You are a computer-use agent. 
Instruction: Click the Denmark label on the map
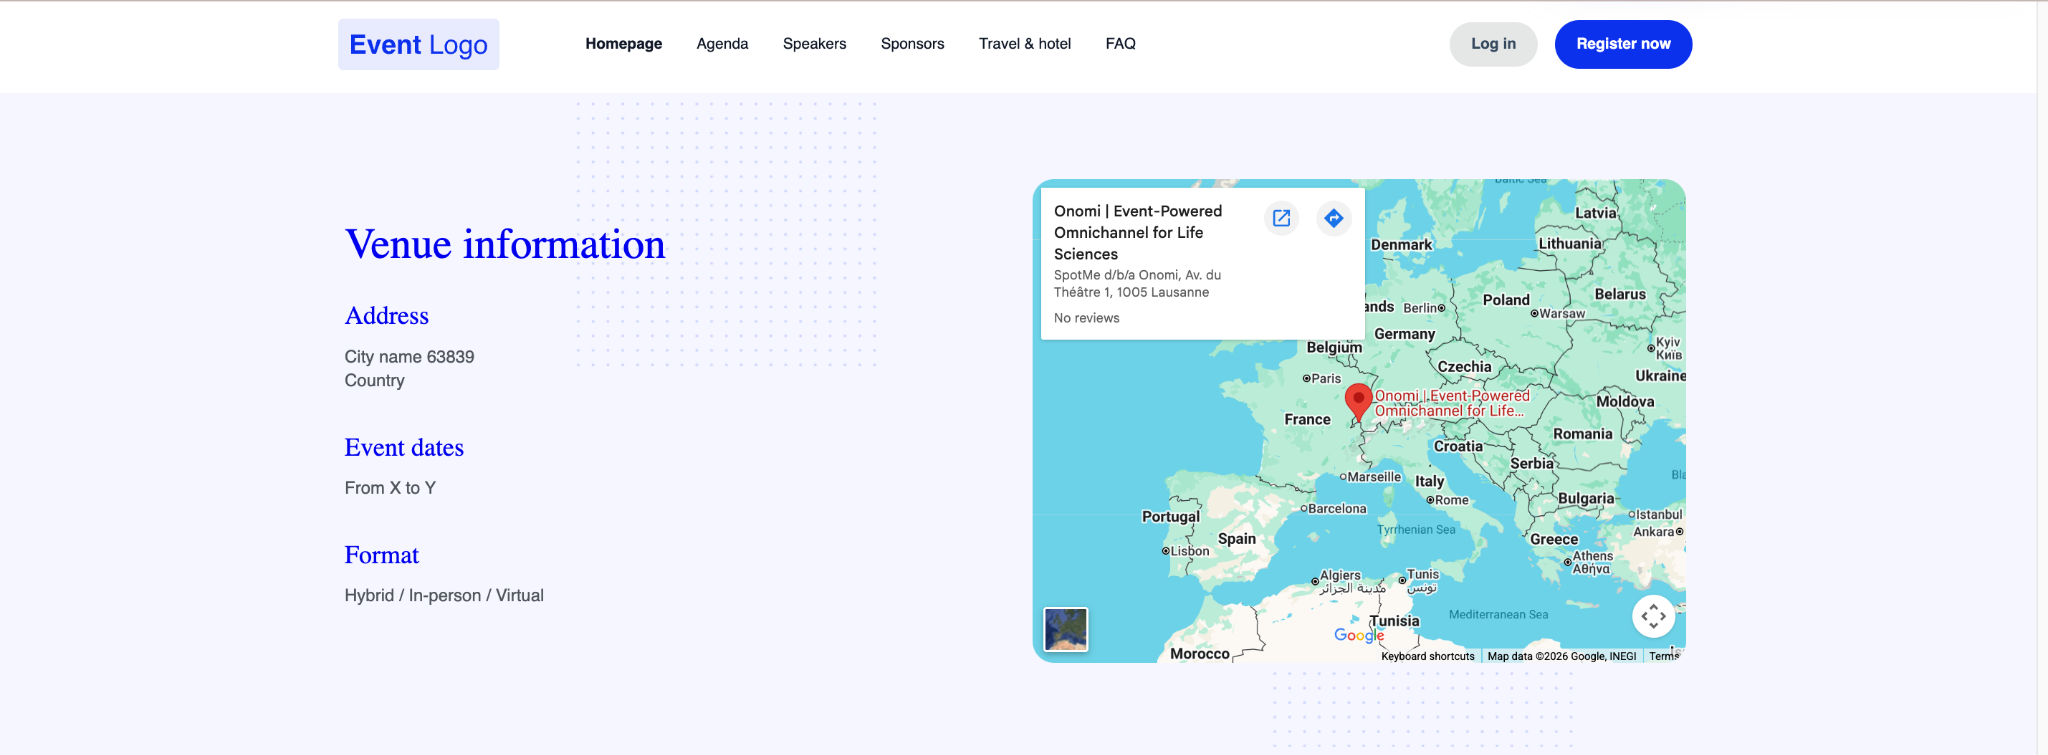click(x=1402, y=245)
